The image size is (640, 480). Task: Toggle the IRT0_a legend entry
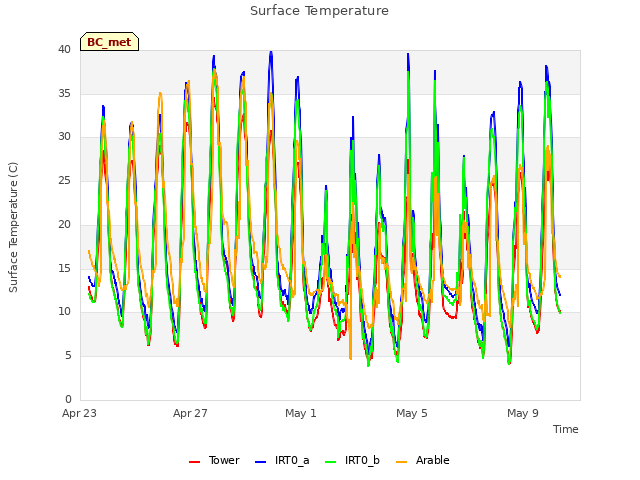pos(282,460)
